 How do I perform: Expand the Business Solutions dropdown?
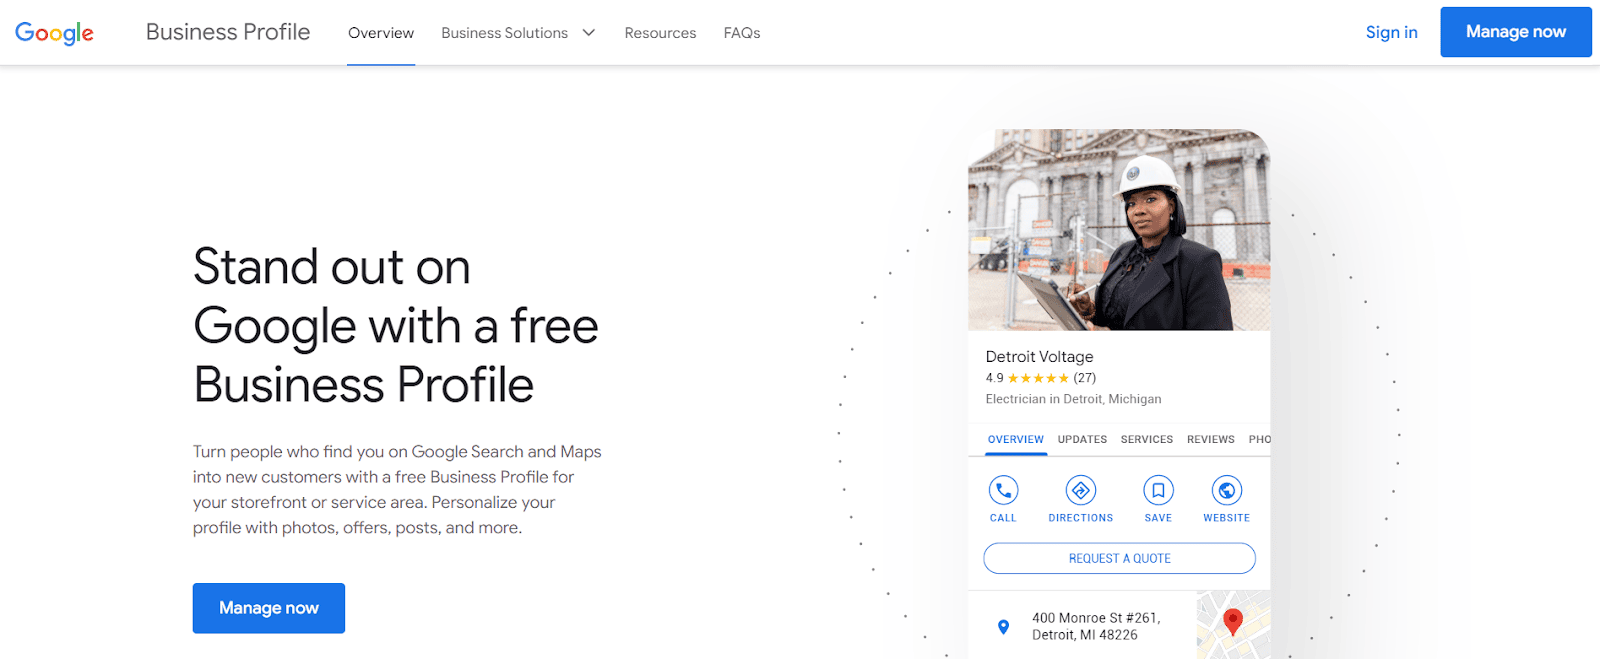tap(504, 33)
